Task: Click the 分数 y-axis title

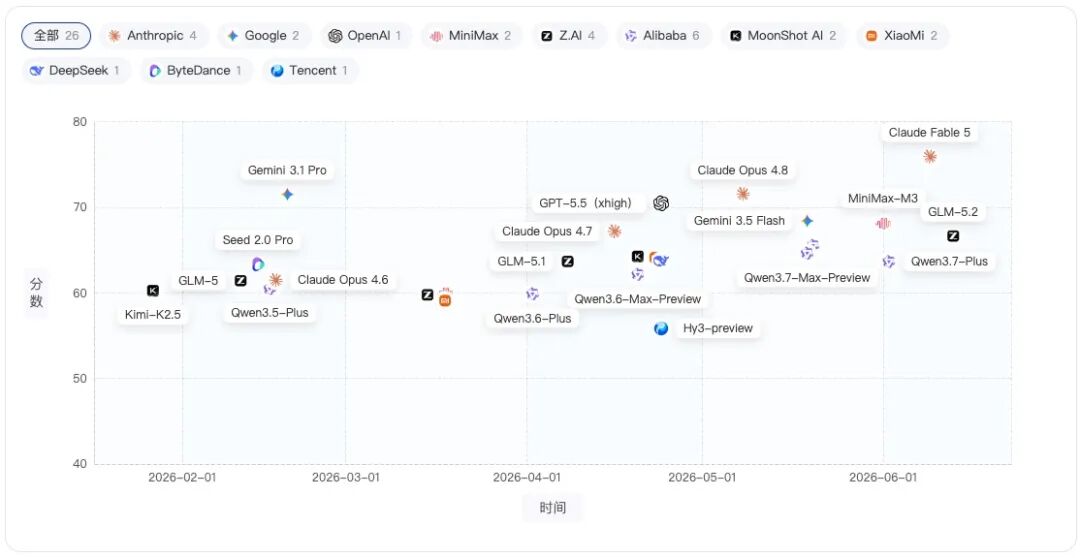Action: 37,293
